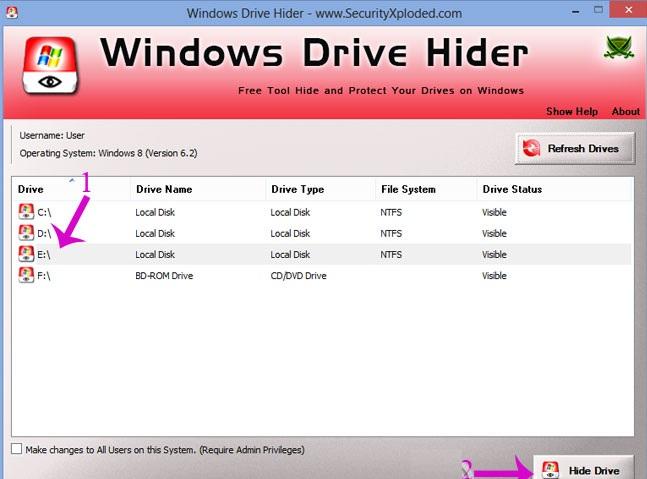Viewport: 647px width, 479px height.
Task: Click the D:\ drive icon
Action: click(x=26, y=233)
